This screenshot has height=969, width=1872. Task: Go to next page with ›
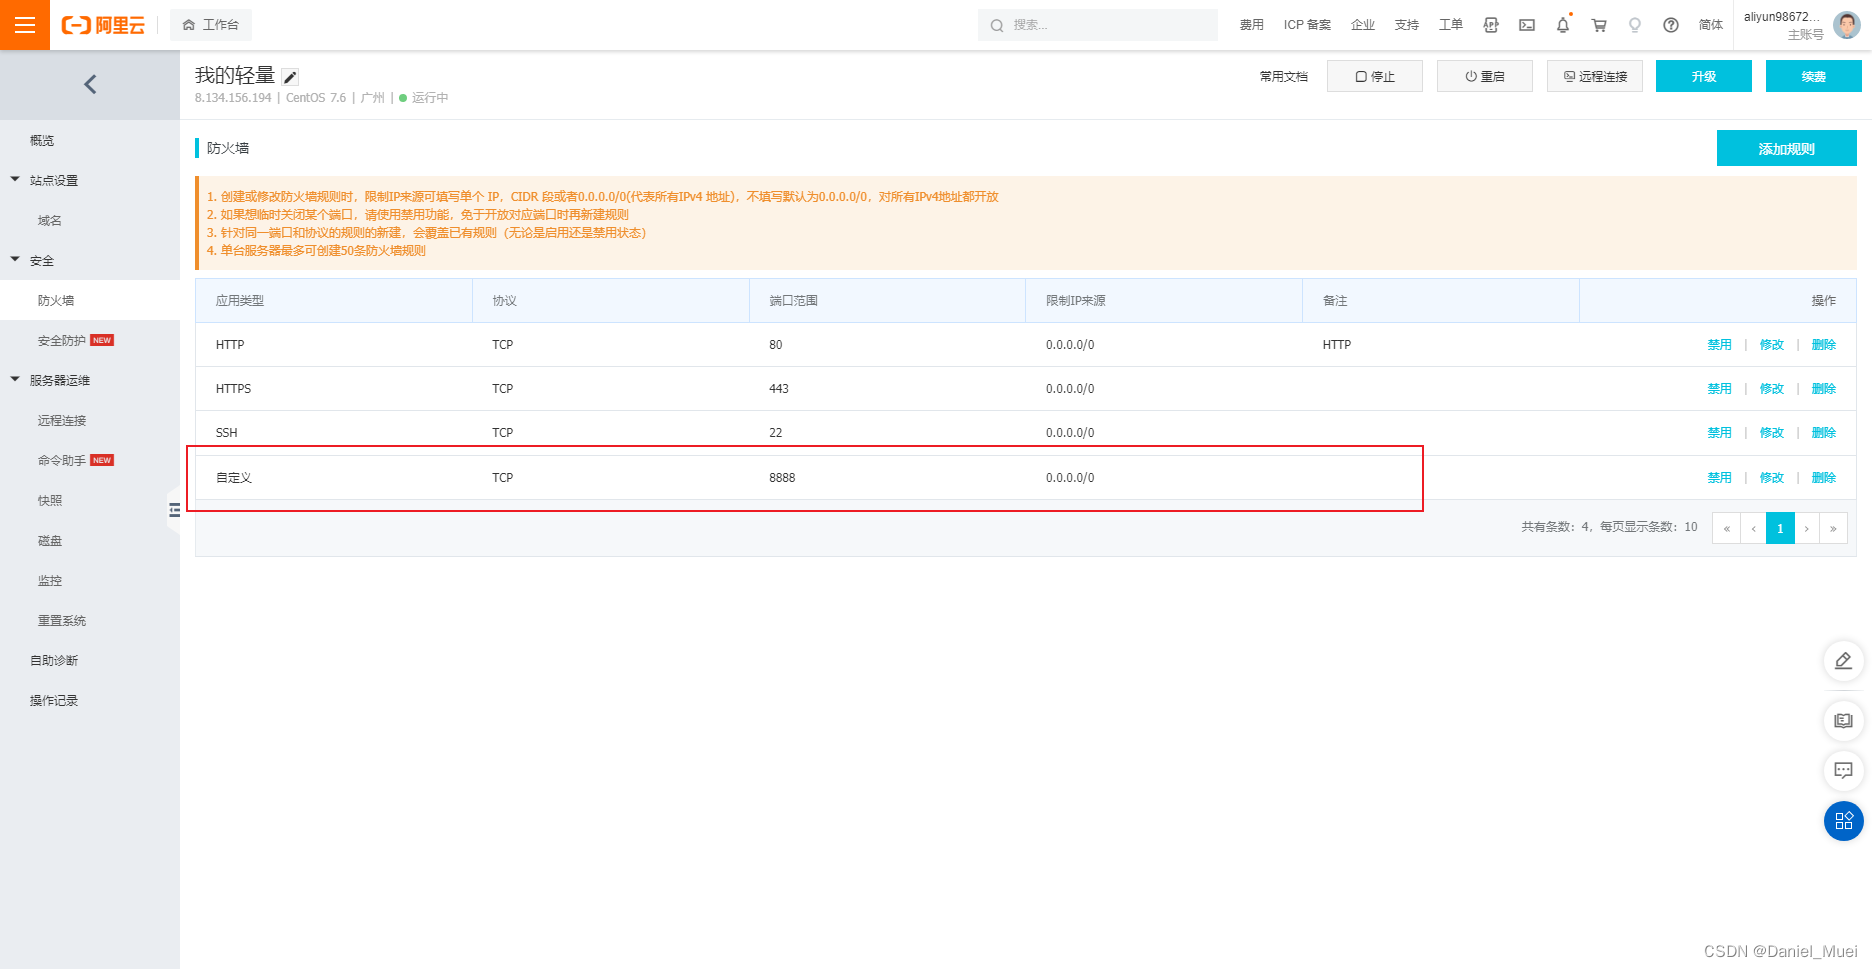pos(1807,528)
